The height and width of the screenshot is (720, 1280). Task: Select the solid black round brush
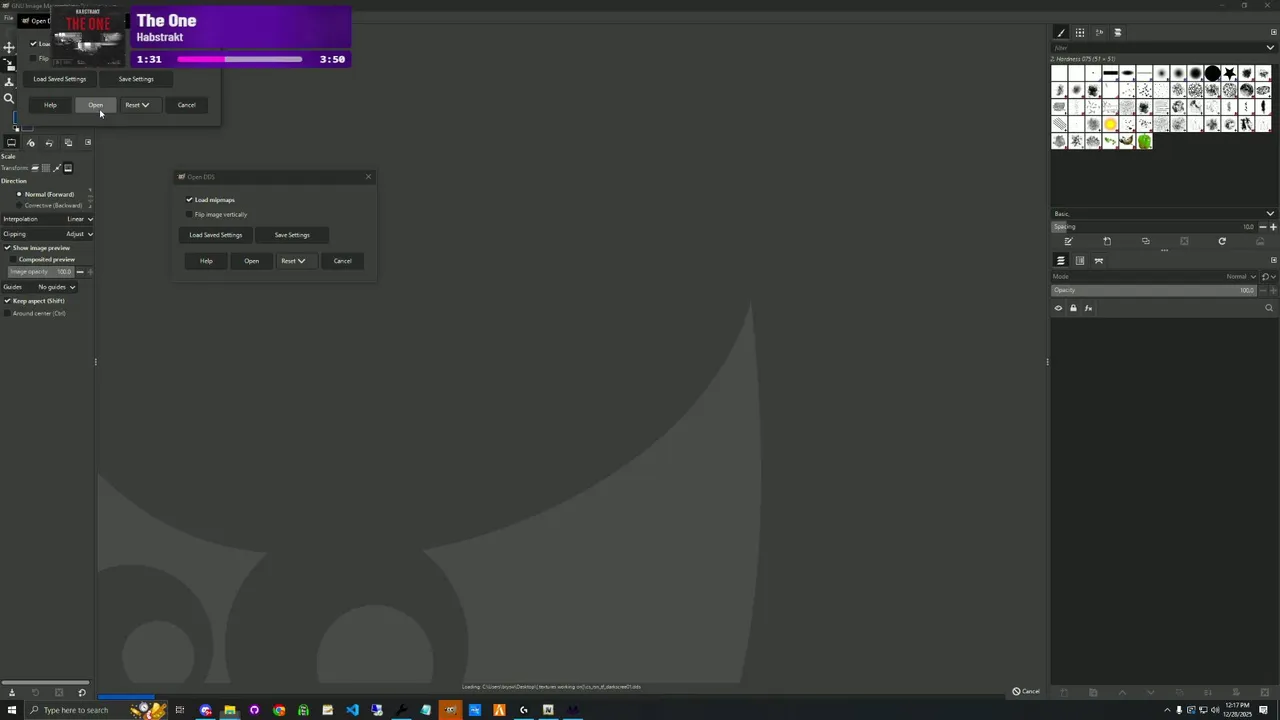click(1212, 73)
